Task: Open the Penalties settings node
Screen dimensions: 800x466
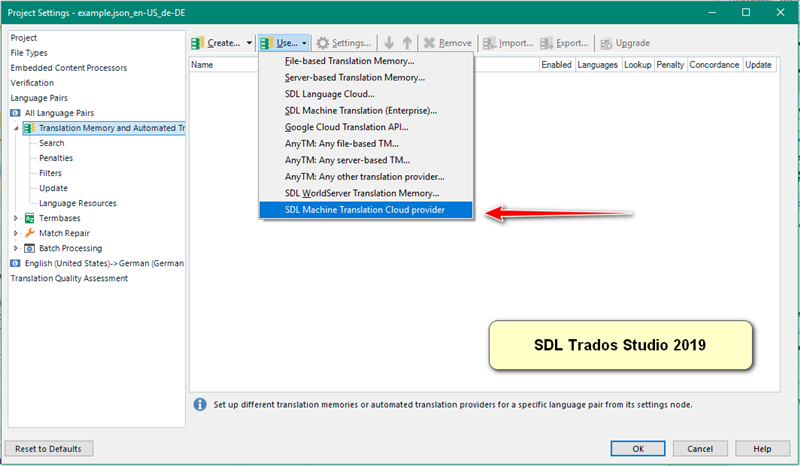Action: (56, 158)
